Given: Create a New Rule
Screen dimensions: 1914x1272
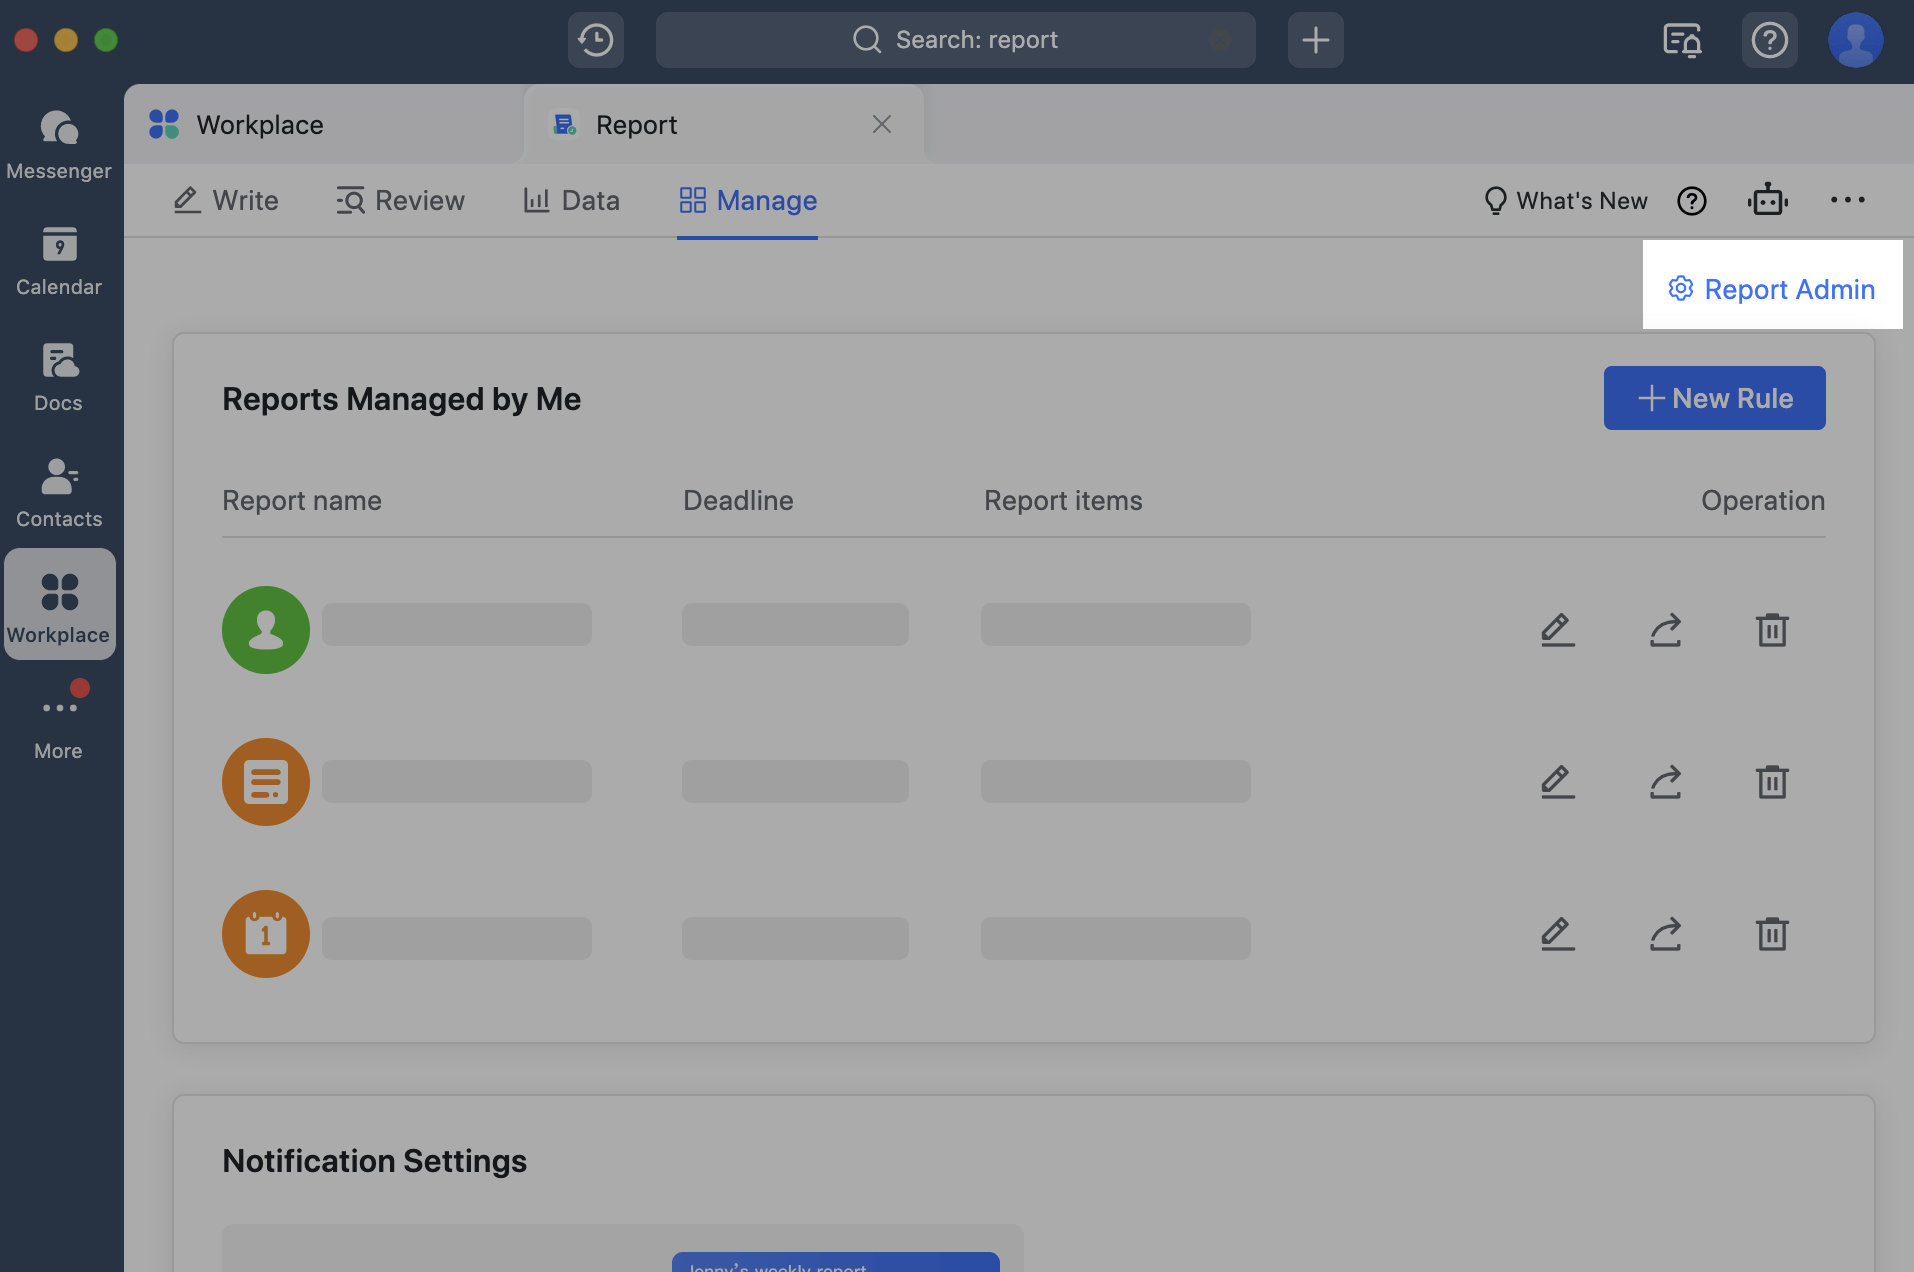Looking at the screenshot, I should point(1713,398).
